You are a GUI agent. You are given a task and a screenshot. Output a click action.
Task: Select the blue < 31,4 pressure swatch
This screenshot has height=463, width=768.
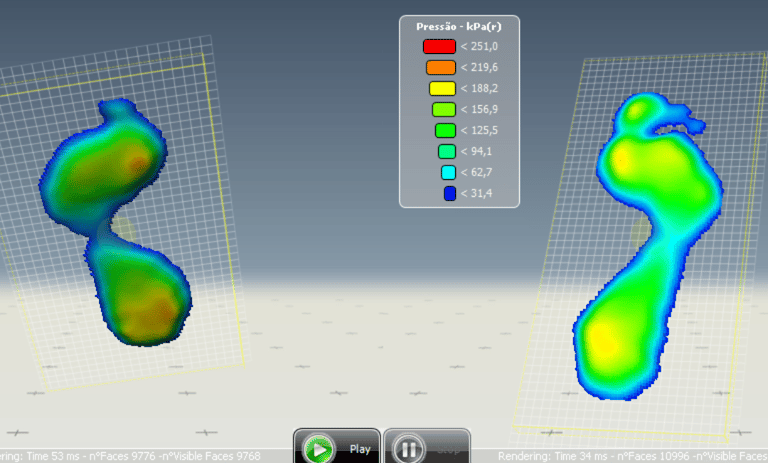point(450,194)
